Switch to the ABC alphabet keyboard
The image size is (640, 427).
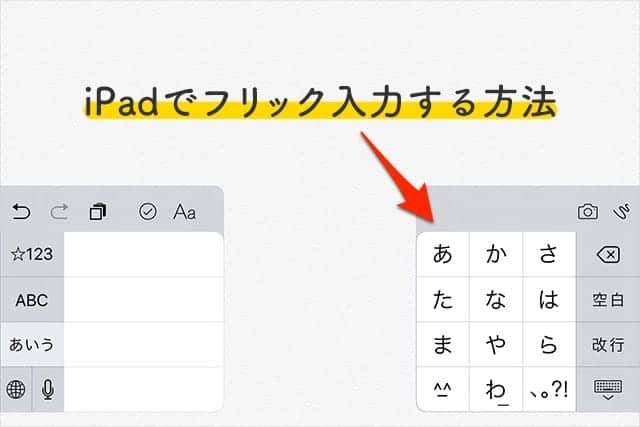(32, 300)
